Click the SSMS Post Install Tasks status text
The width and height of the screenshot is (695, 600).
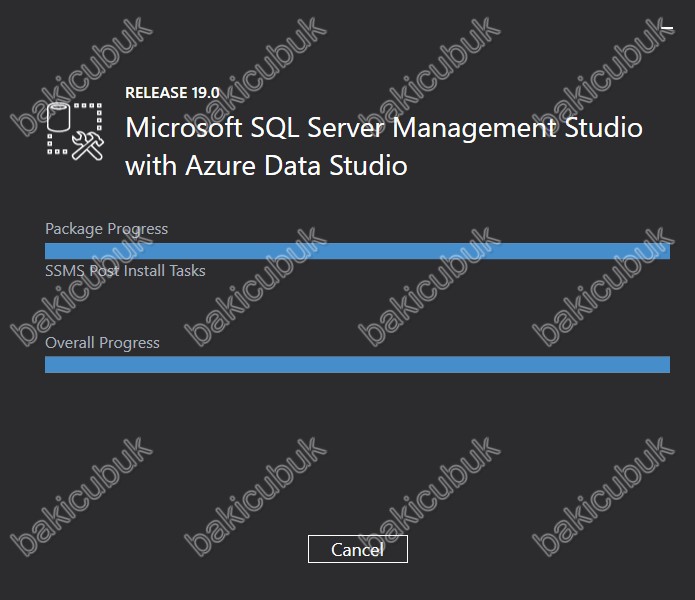[125, 270]
